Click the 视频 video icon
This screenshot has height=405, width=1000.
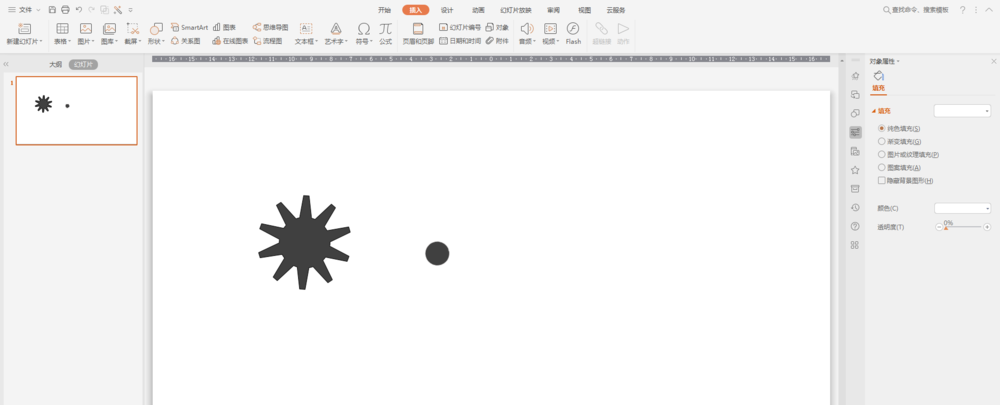[550, 29]
